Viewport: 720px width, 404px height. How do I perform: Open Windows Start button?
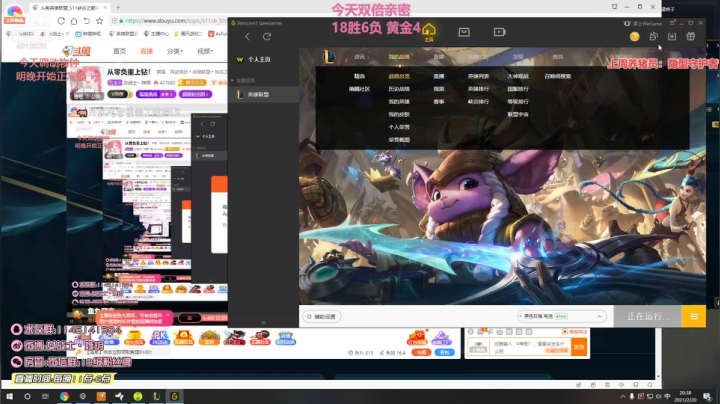pyautogui.click(x=9, y=396)
